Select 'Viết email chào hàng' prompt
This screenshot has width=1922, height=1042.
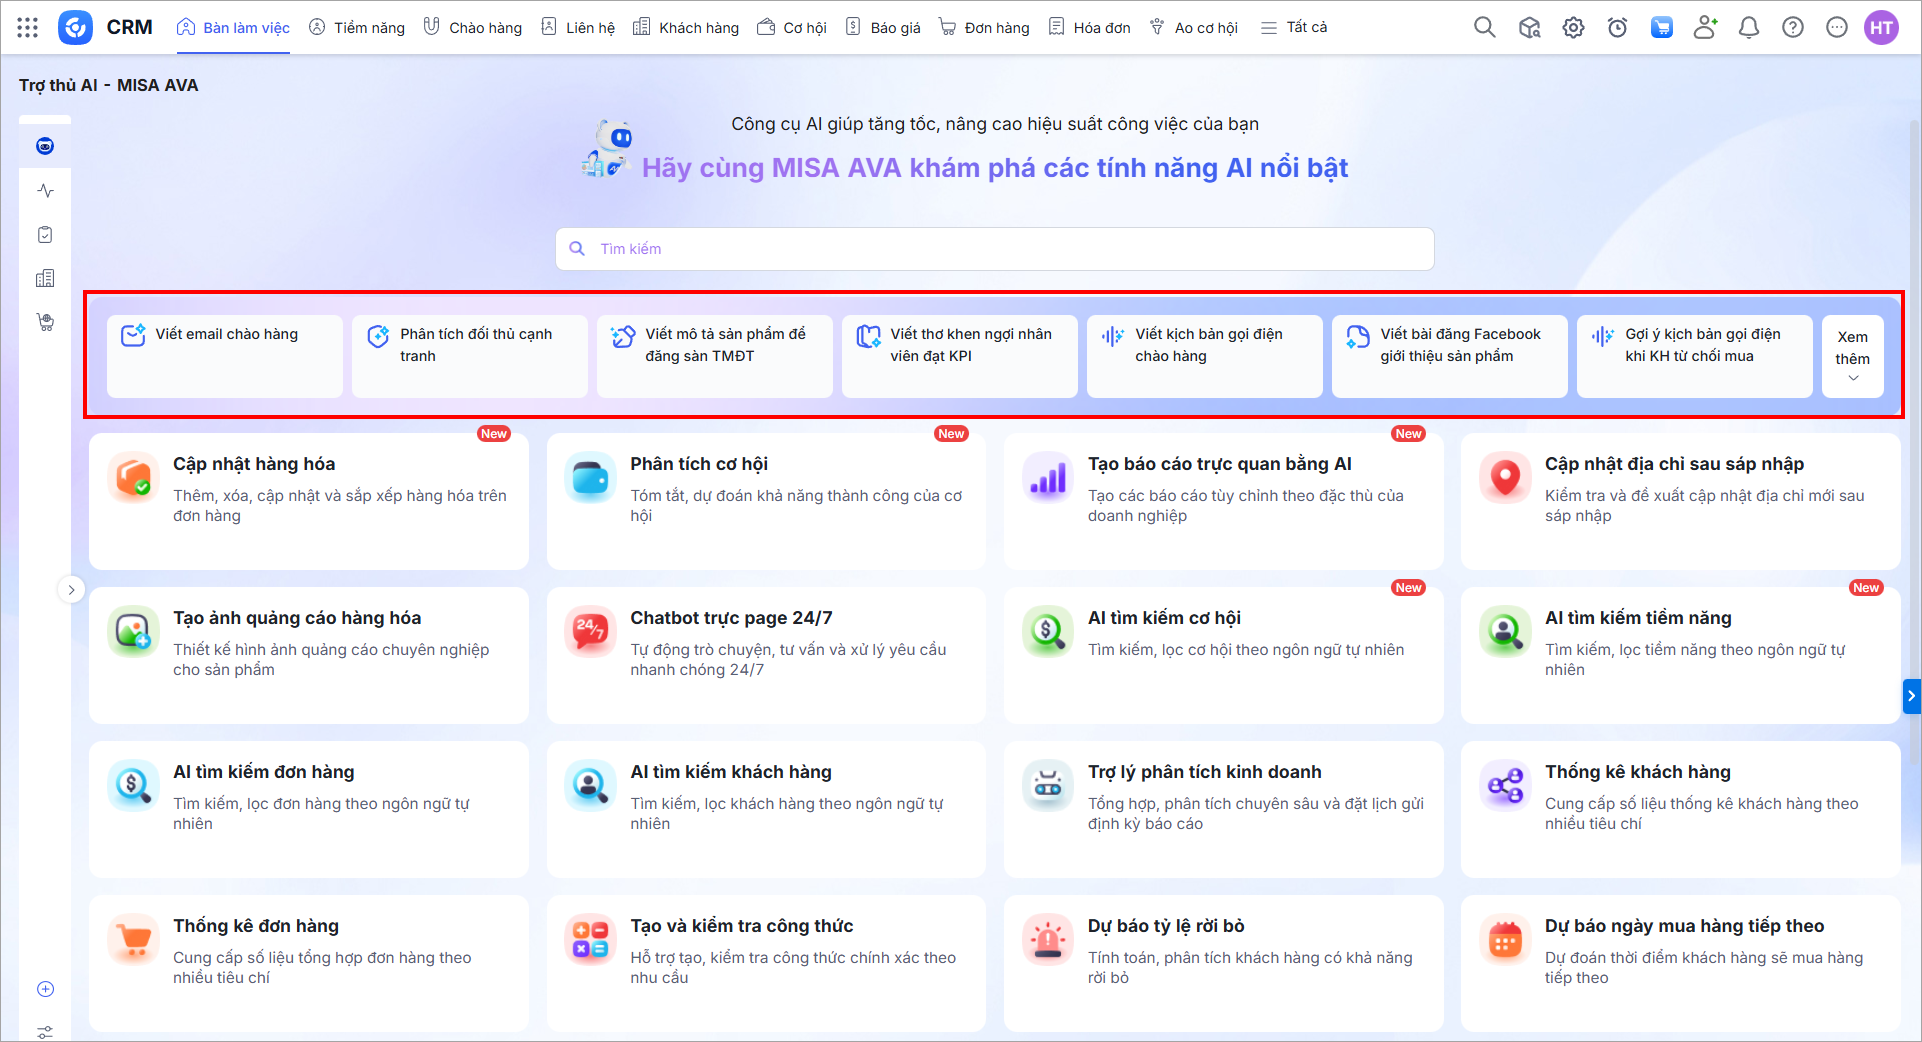click(225, 356)
